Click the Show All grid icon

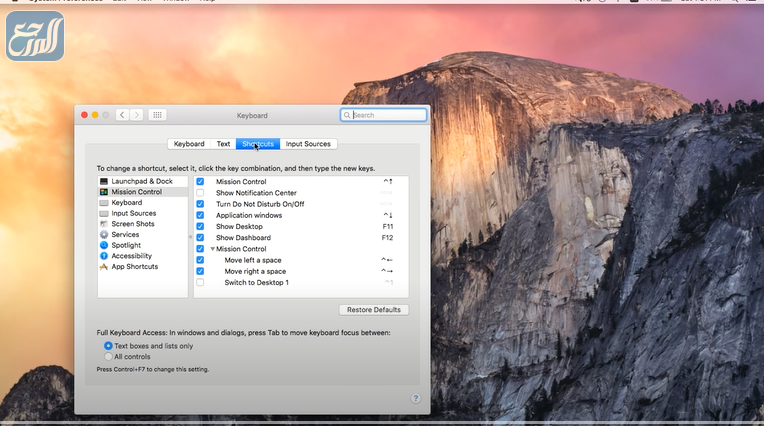coord(158,115)
